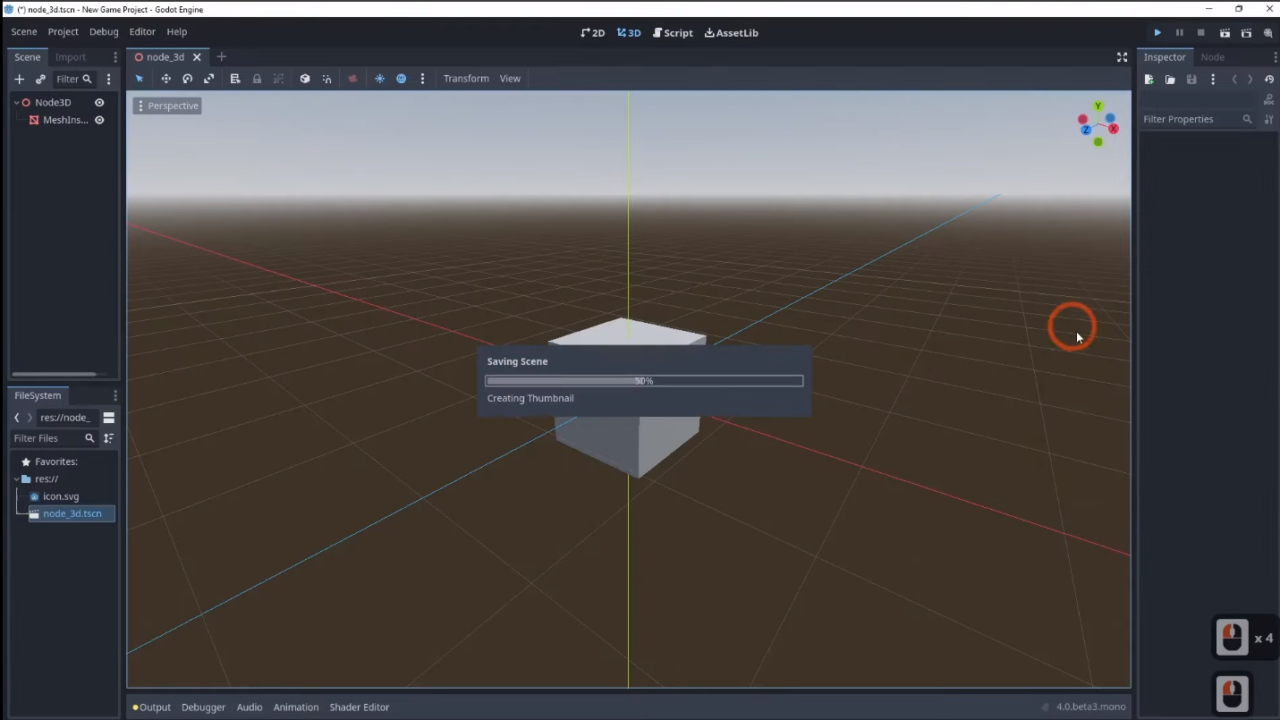The image size is (1280, 720).
Task: Select the Move tool in the toolbar
Action: point(166,78)
